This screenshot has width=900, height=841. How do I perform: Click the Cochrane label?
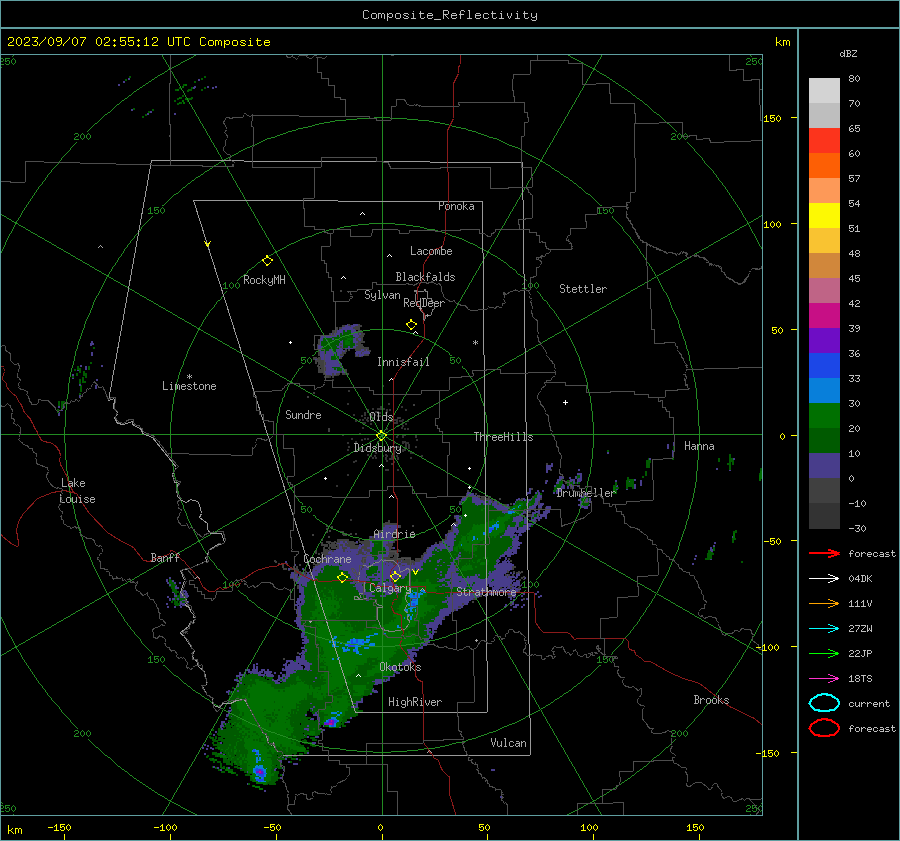(x=327, y=559)
